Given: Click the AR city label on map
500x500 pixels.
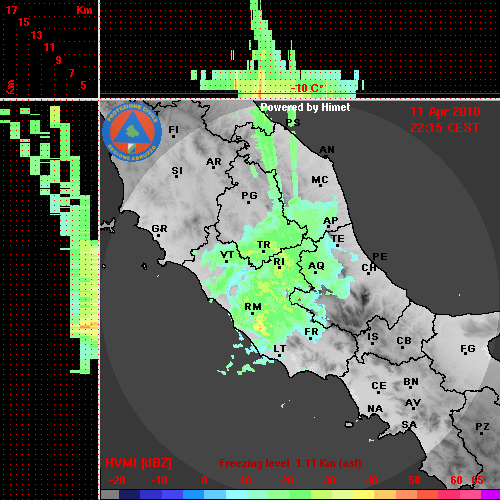Looking at the screenshot, I should (214, 162).
